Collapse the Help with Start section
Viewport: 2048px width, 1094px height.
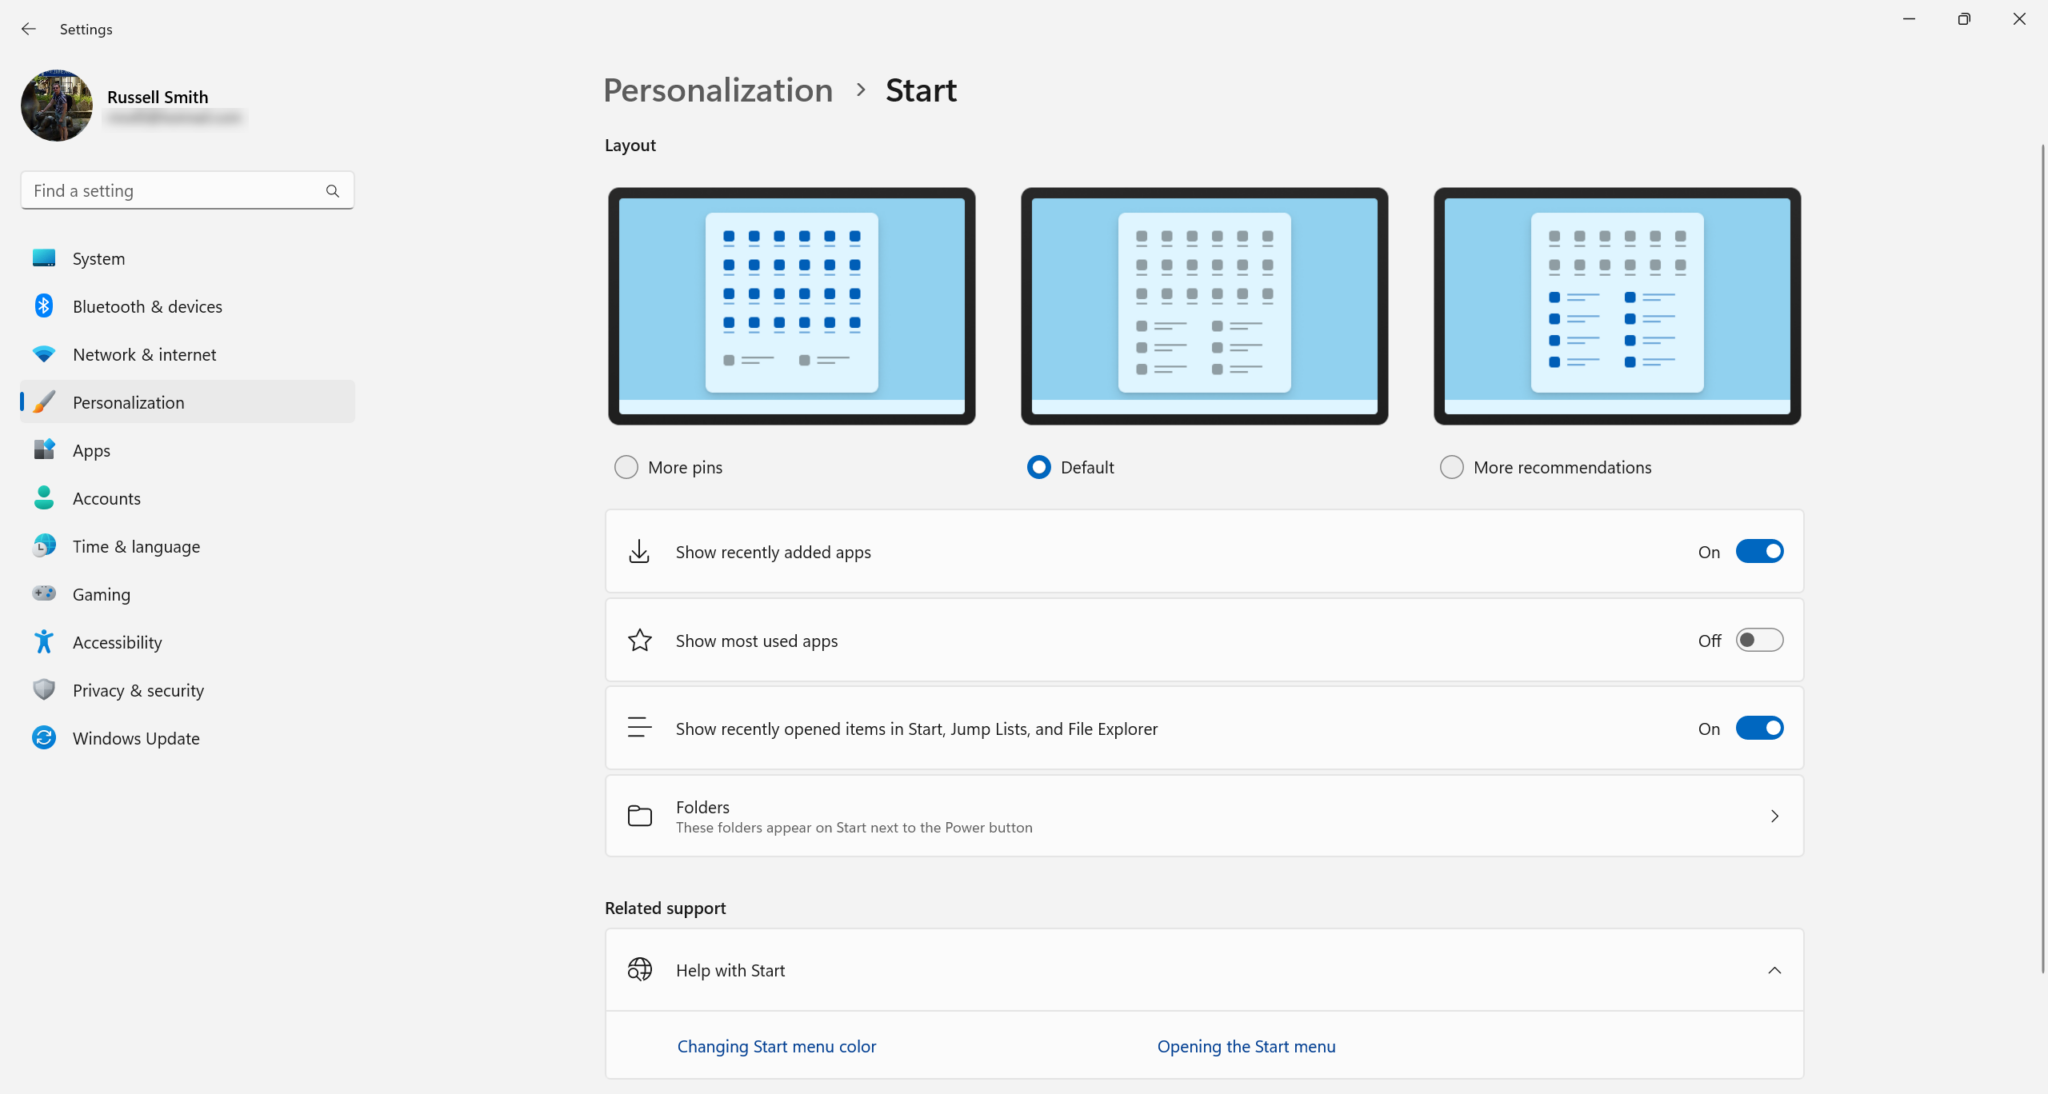pos(1775,969)
